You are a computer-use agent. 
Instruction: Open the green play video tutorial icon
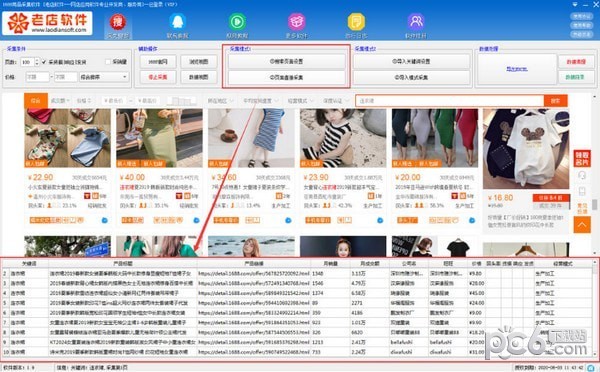coord(237,22)
